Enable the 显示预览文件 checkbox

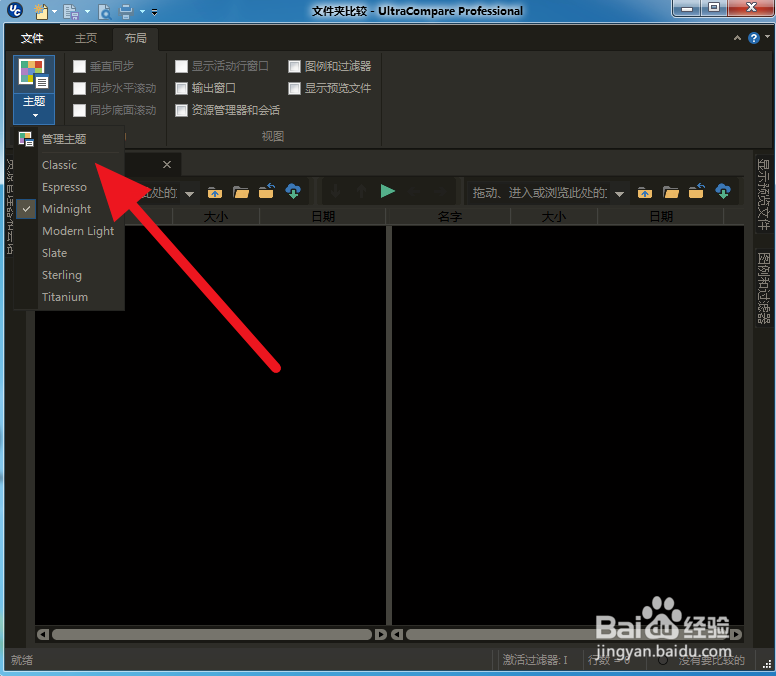pyautogui.click(x=294, y=88)
